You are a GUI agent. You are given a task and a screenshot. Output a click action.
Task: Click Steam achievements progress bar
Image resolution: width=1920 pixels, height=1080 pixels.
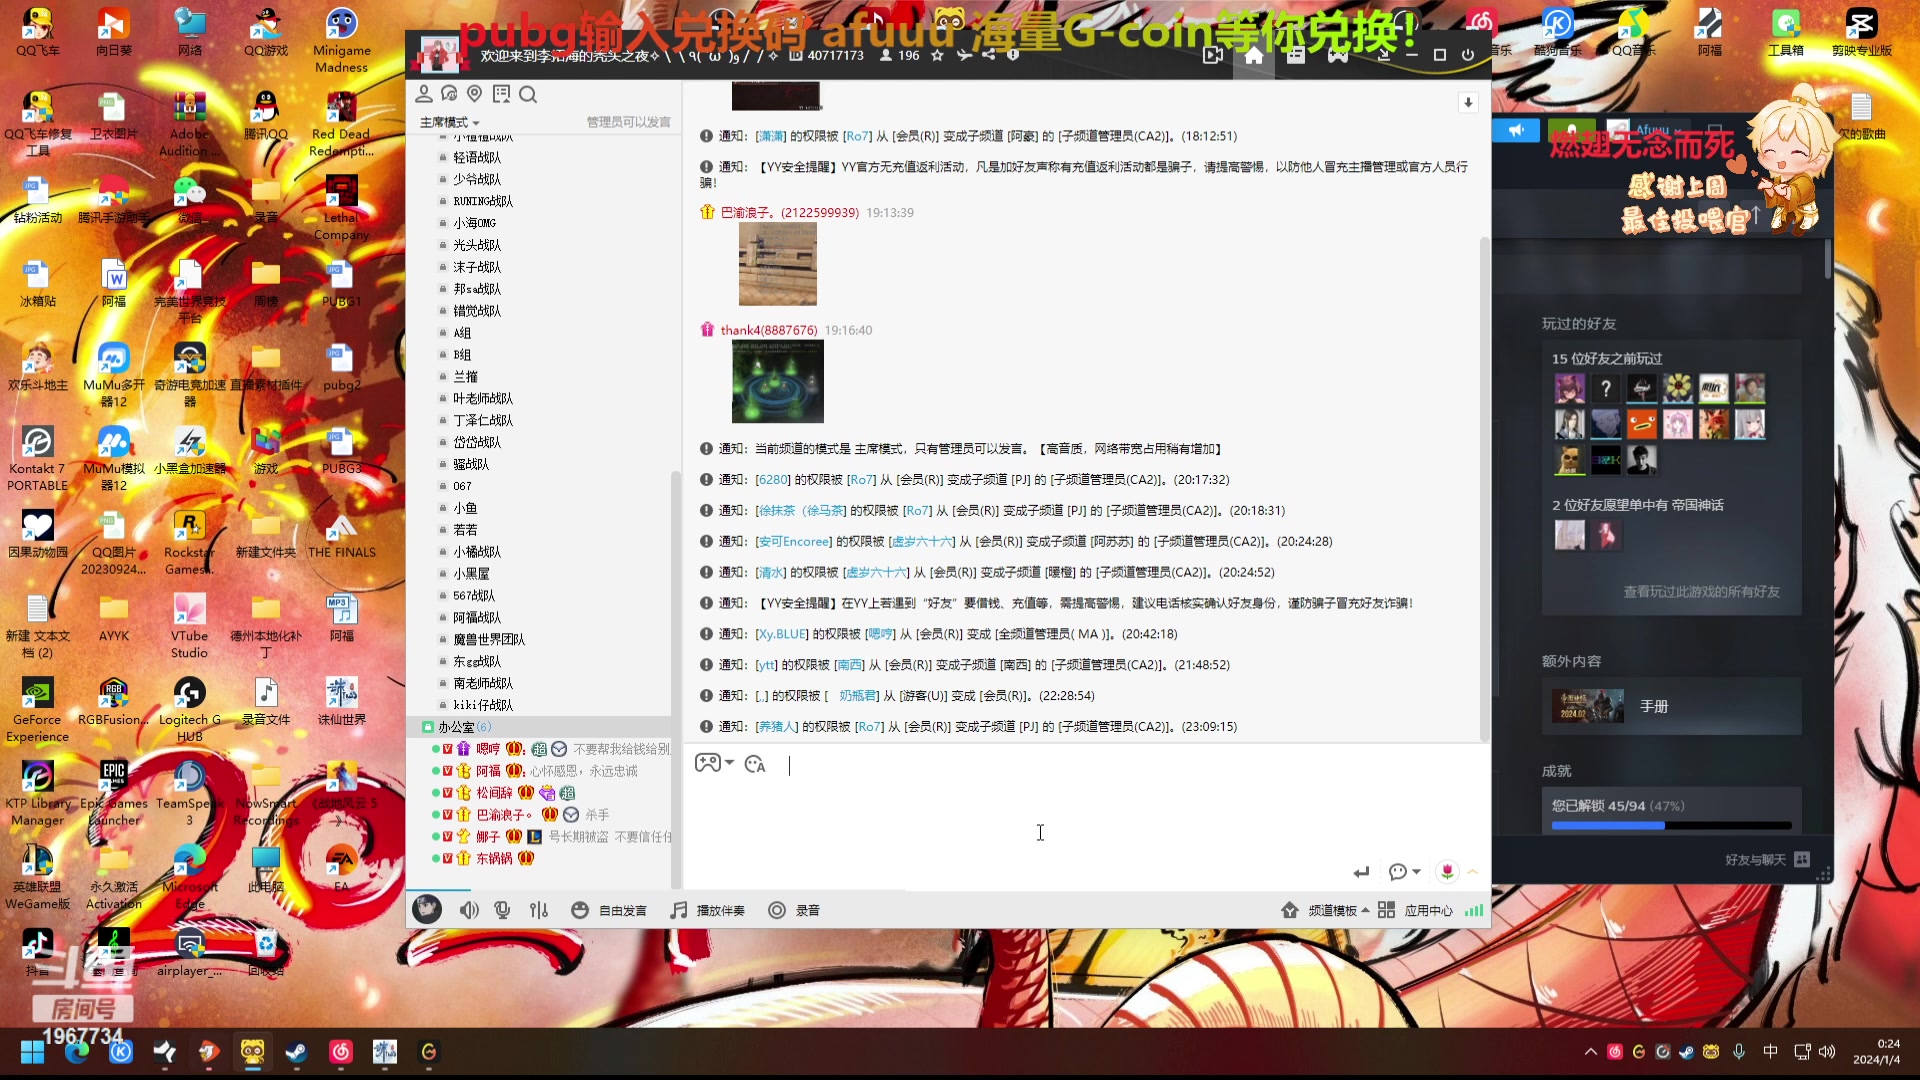point(1671,826)
